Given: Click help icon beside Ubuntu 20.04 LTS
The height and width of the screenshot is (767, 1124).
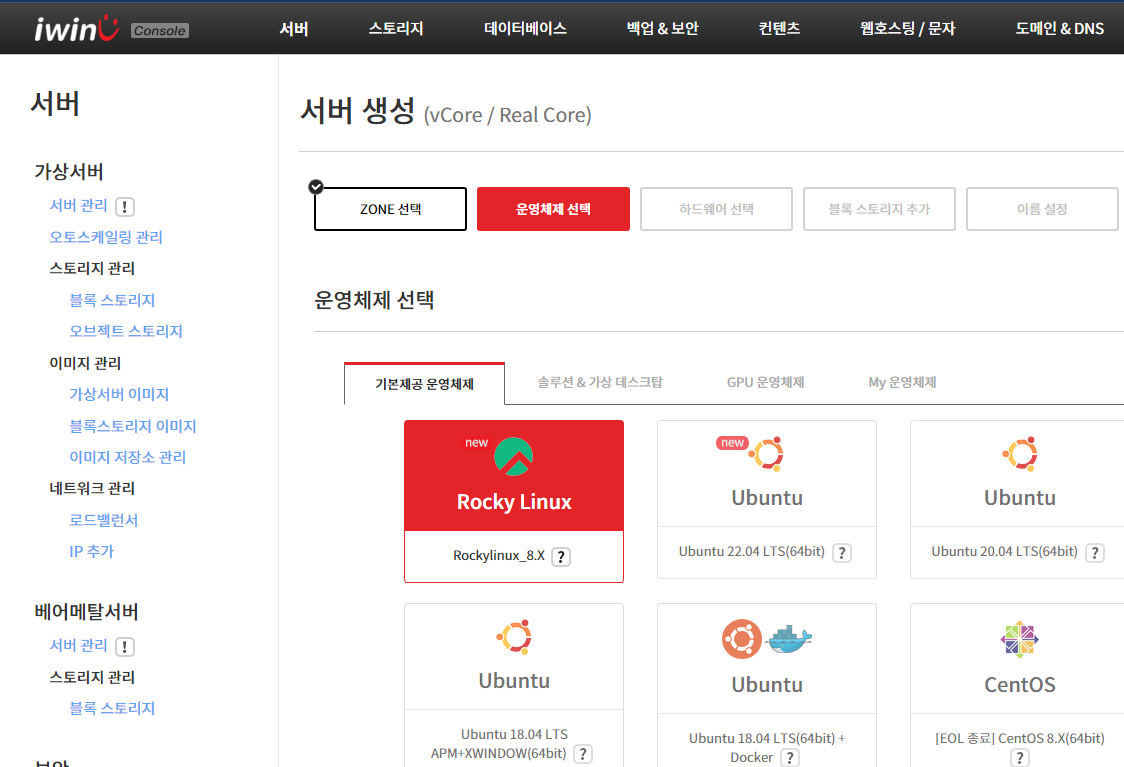Looking at the screenshot, I should [x=1095, y=553].
